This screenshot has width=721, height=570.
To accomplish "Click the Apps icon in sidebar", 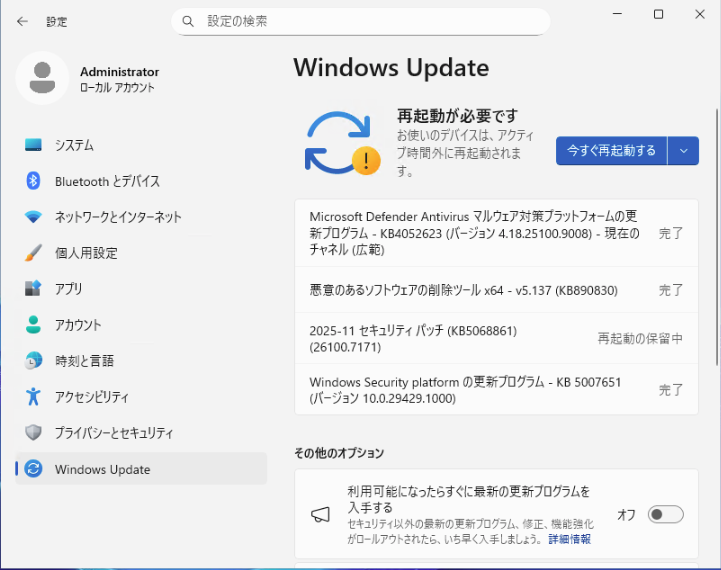I will [x=34, y=289].
